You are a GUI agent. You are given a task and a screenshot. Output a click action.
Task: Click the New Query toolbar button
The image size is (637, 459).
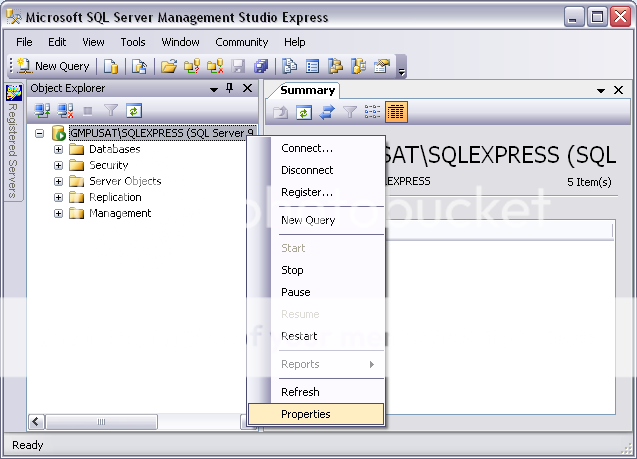click(54, 66)
